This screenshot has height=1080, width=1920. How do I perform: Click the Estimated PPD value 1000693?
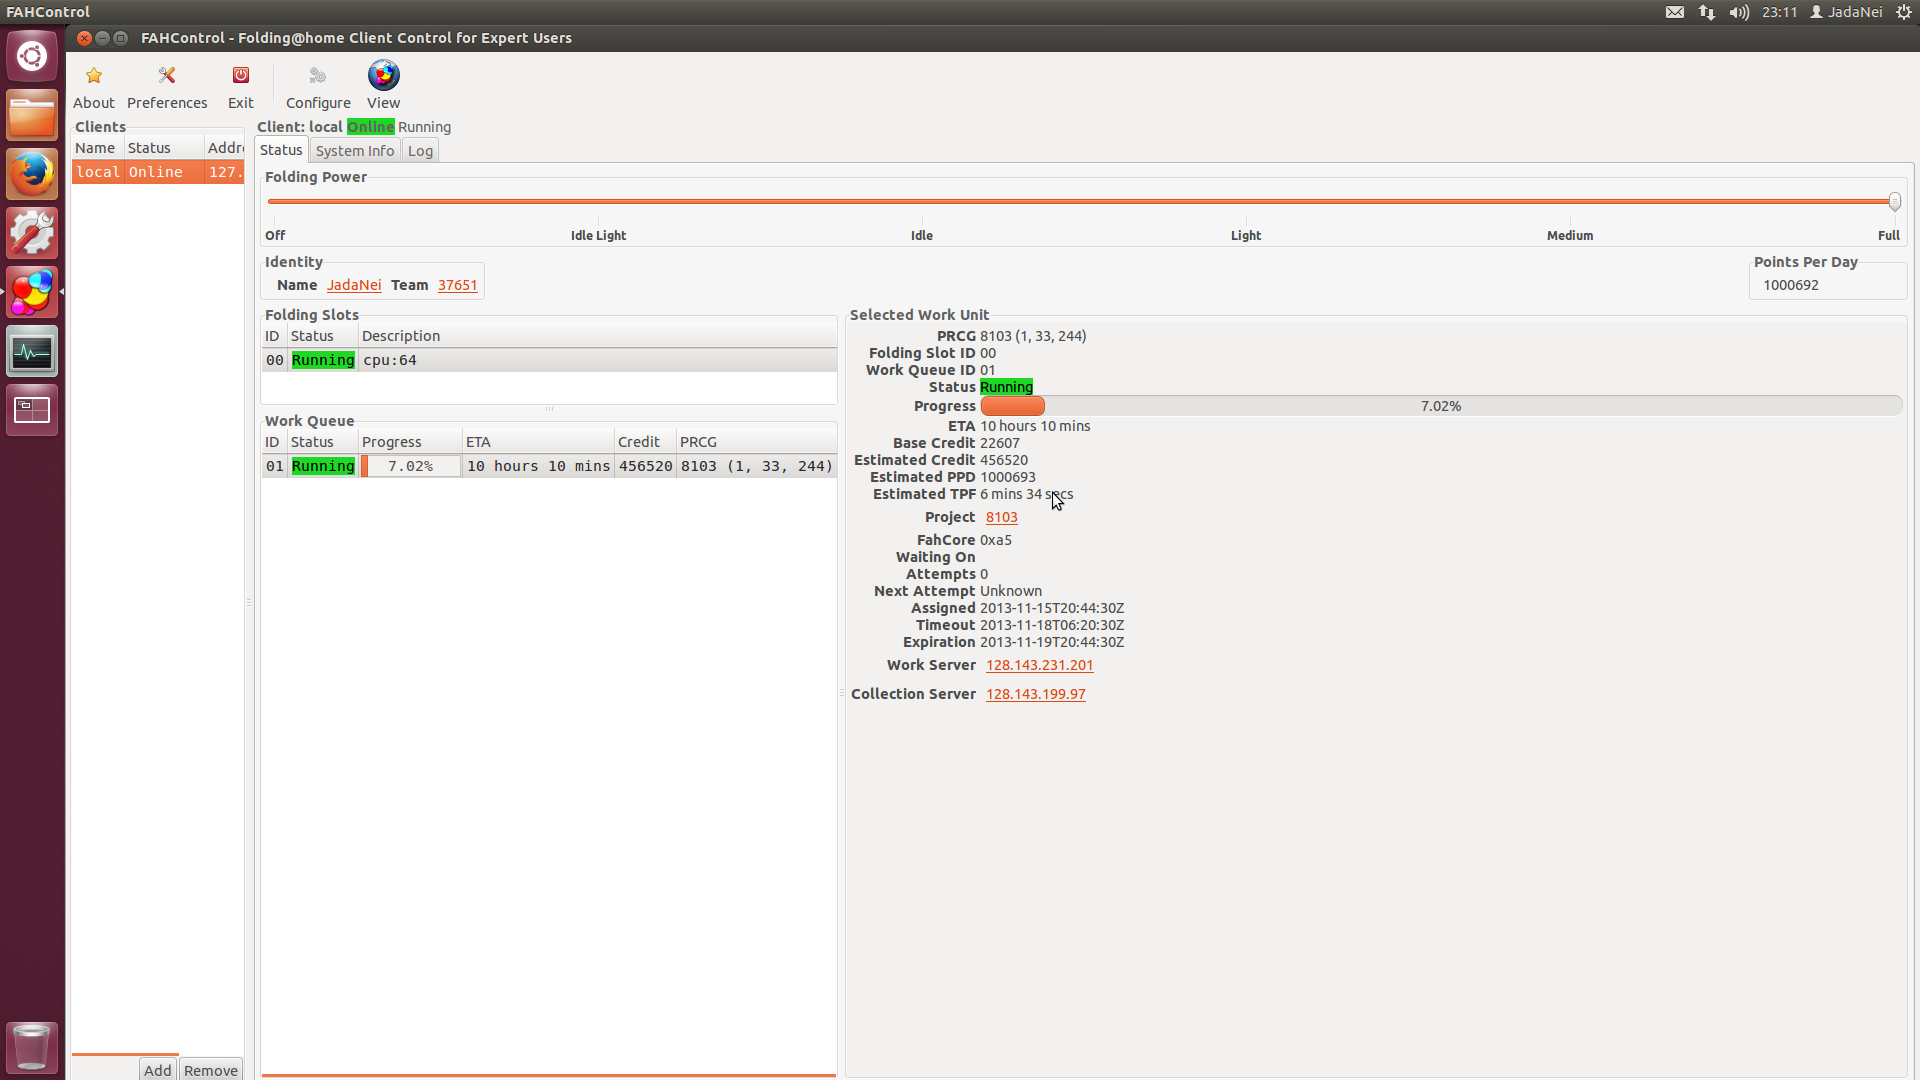point(1008,477)
